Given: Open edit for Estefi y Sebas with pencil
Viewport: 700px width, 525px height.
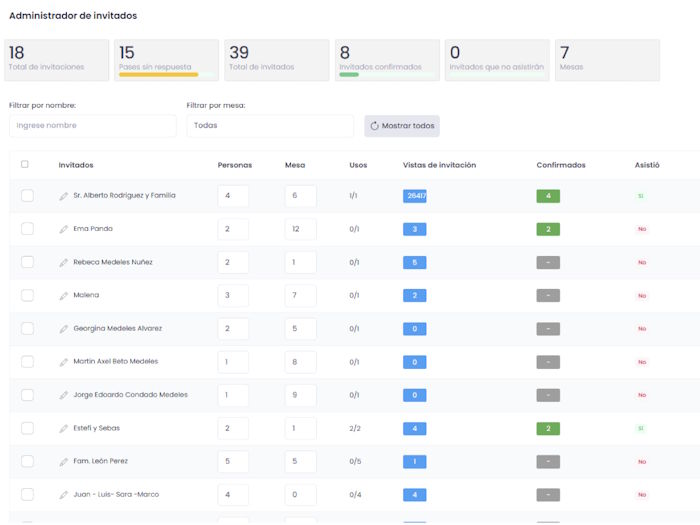Looking at the screenshot, I should coord(64,429).
